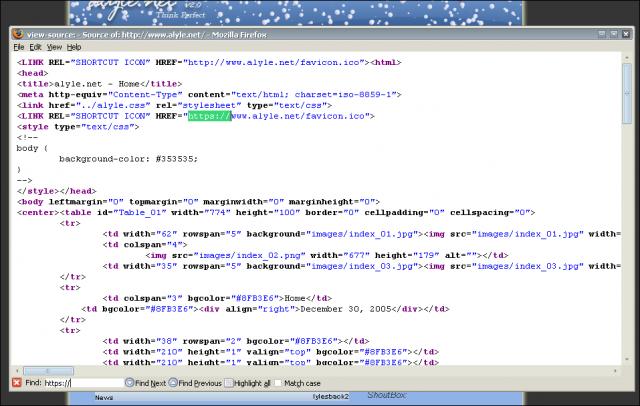Click horizontal scrollbar right arrow
The width and height of the screenshot is (640, 406).
pos(615,371)
